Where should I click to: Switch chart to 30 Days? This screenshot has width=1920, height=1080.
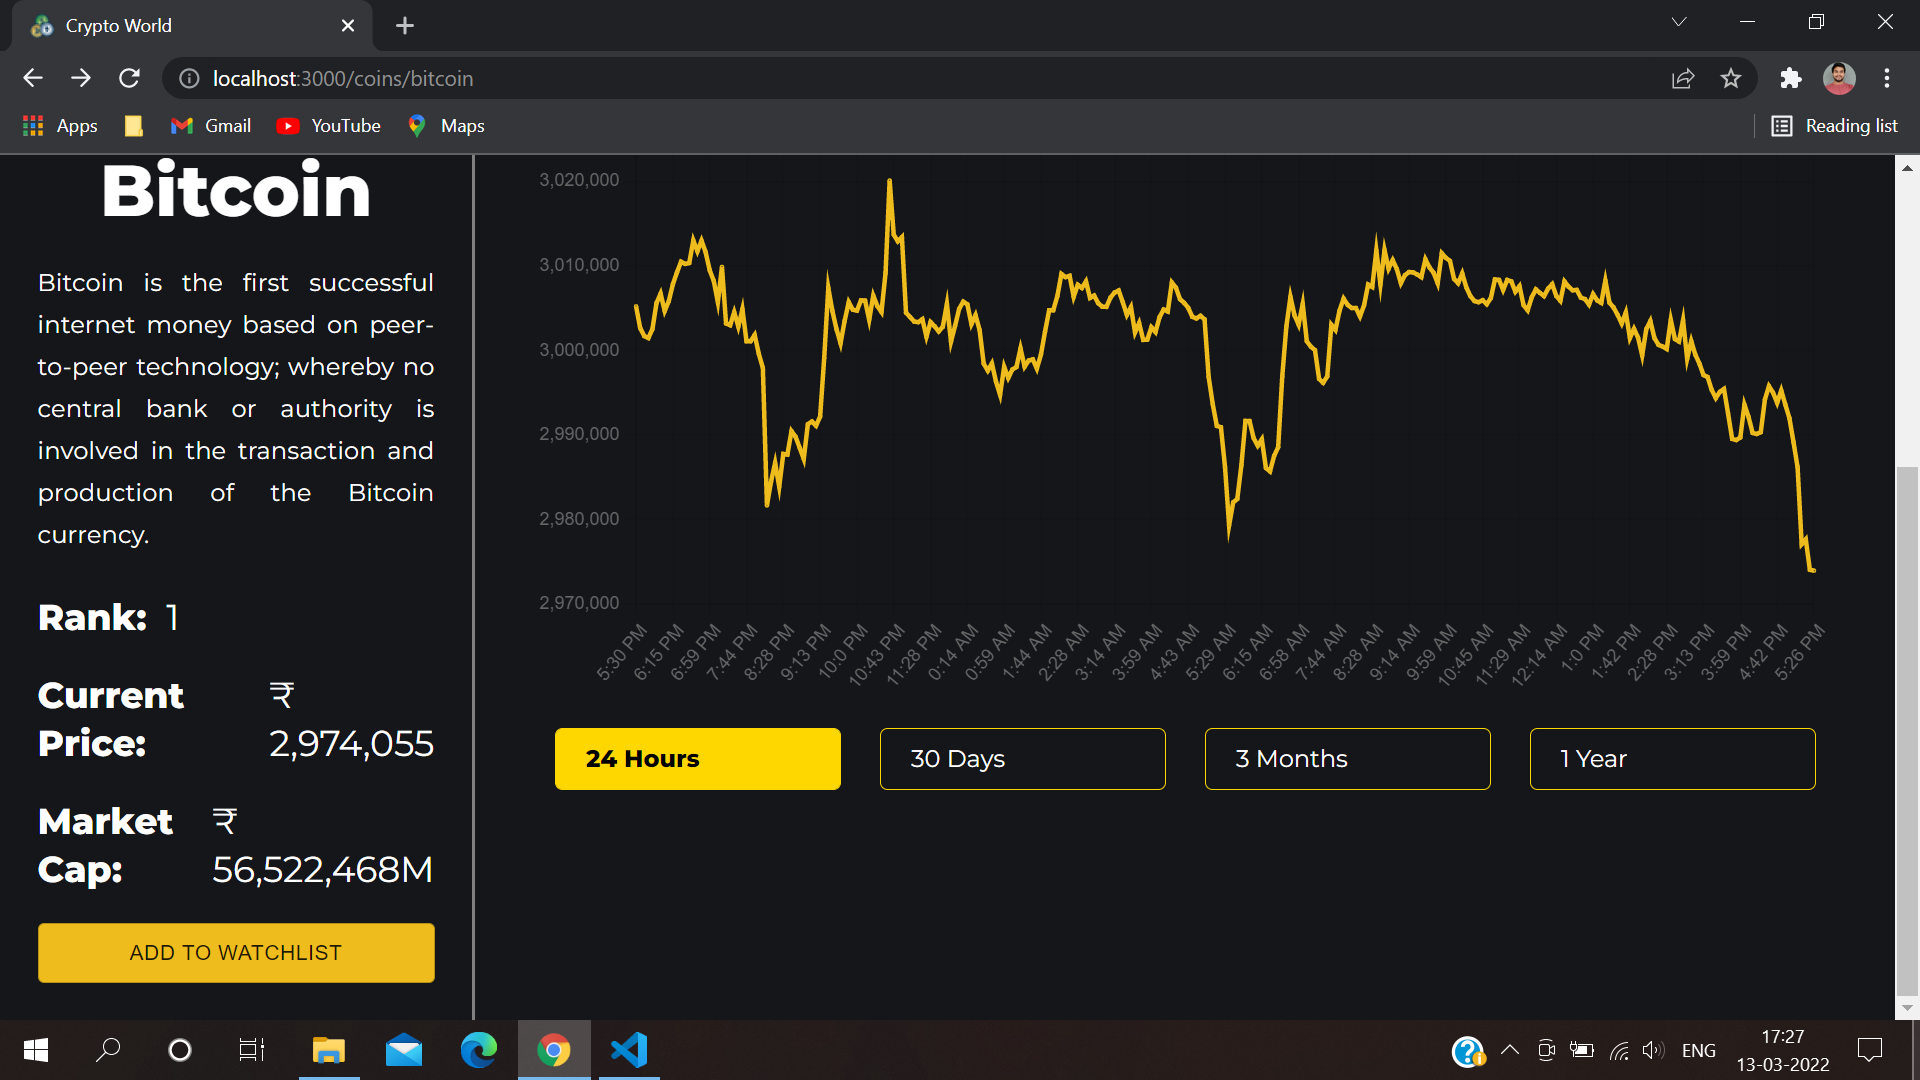(1023, 759)
